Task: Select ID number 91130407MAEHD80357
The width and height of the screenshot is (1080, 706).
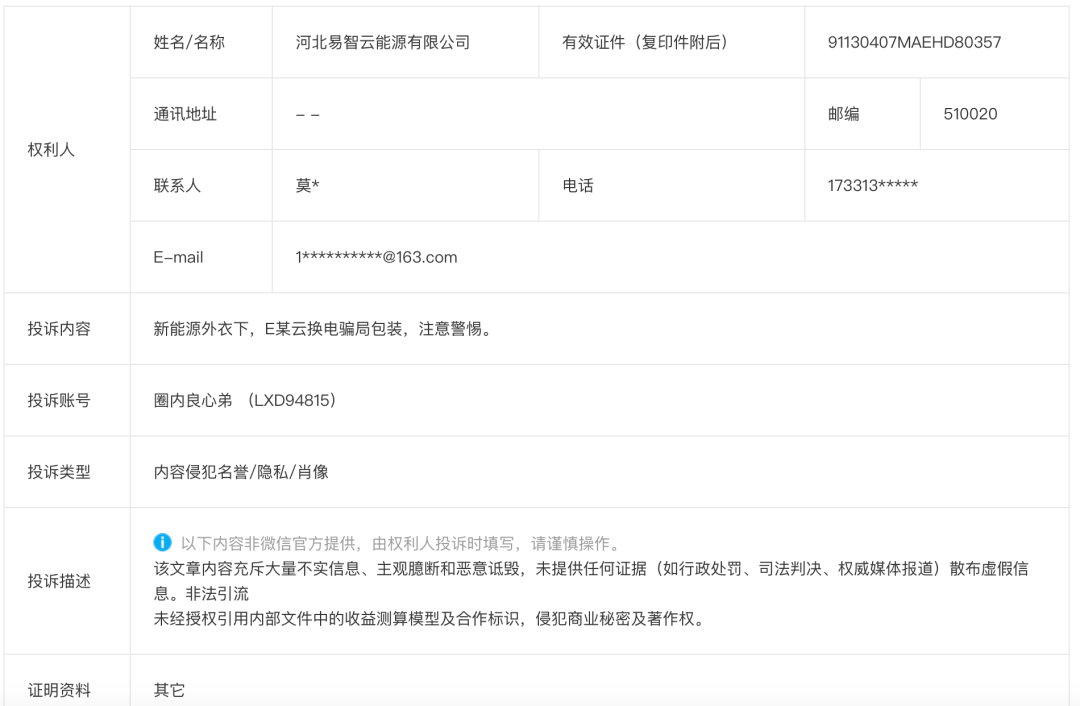Action: pyautogui.click(x=914, y=42)
